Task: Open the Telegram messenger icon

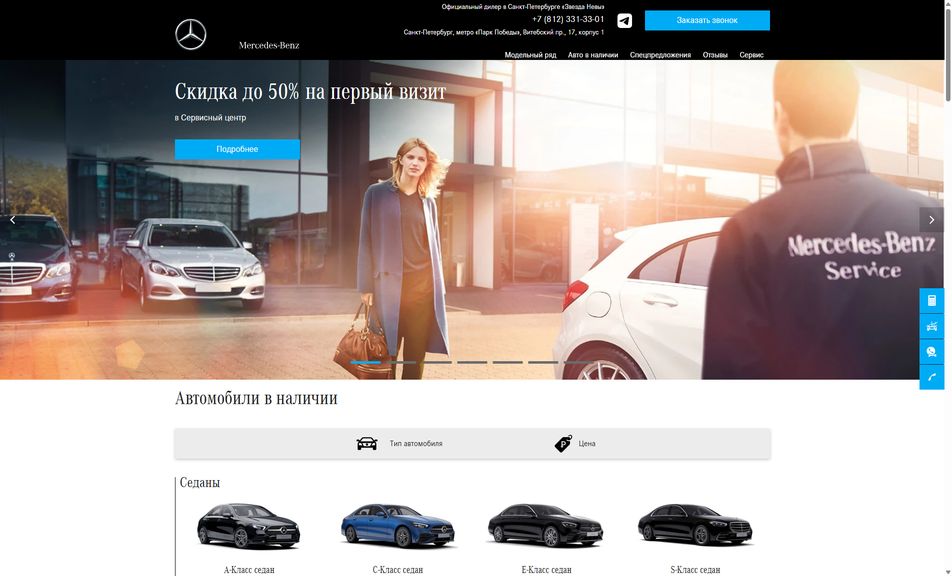Action: 624,21
